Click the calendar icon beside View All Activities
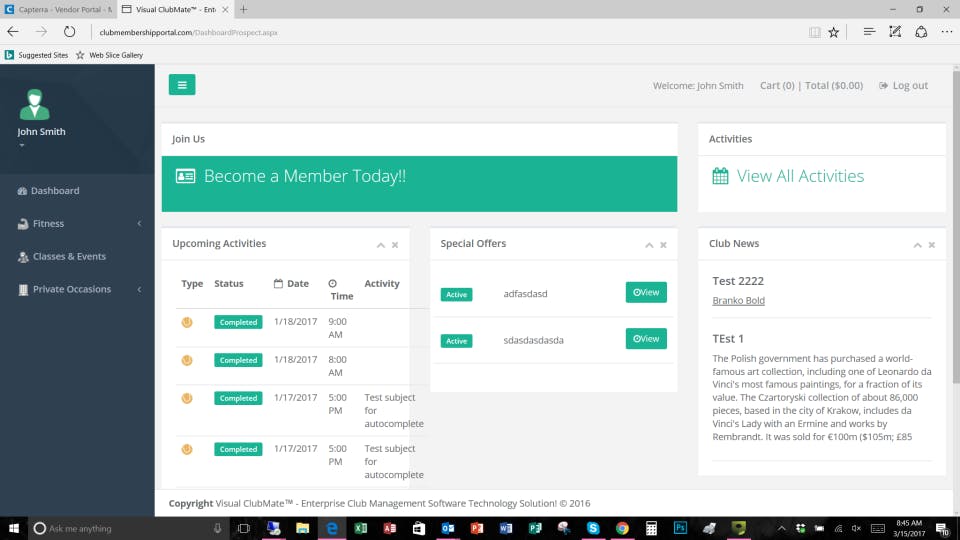 pos(720,176)
